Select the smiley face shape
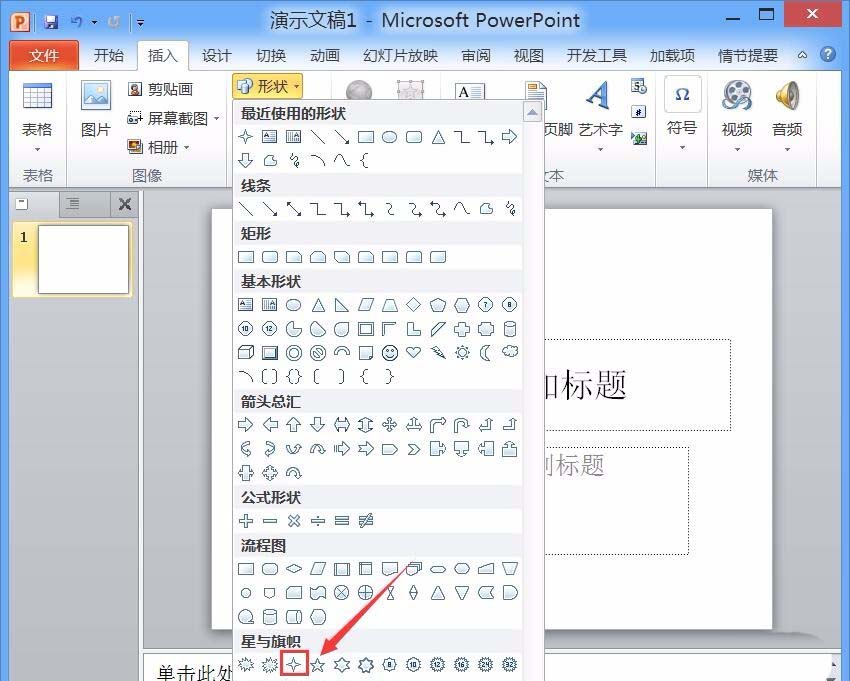Image resolution: width=850 pixels, height=681 pixels. tap(389, 352)
